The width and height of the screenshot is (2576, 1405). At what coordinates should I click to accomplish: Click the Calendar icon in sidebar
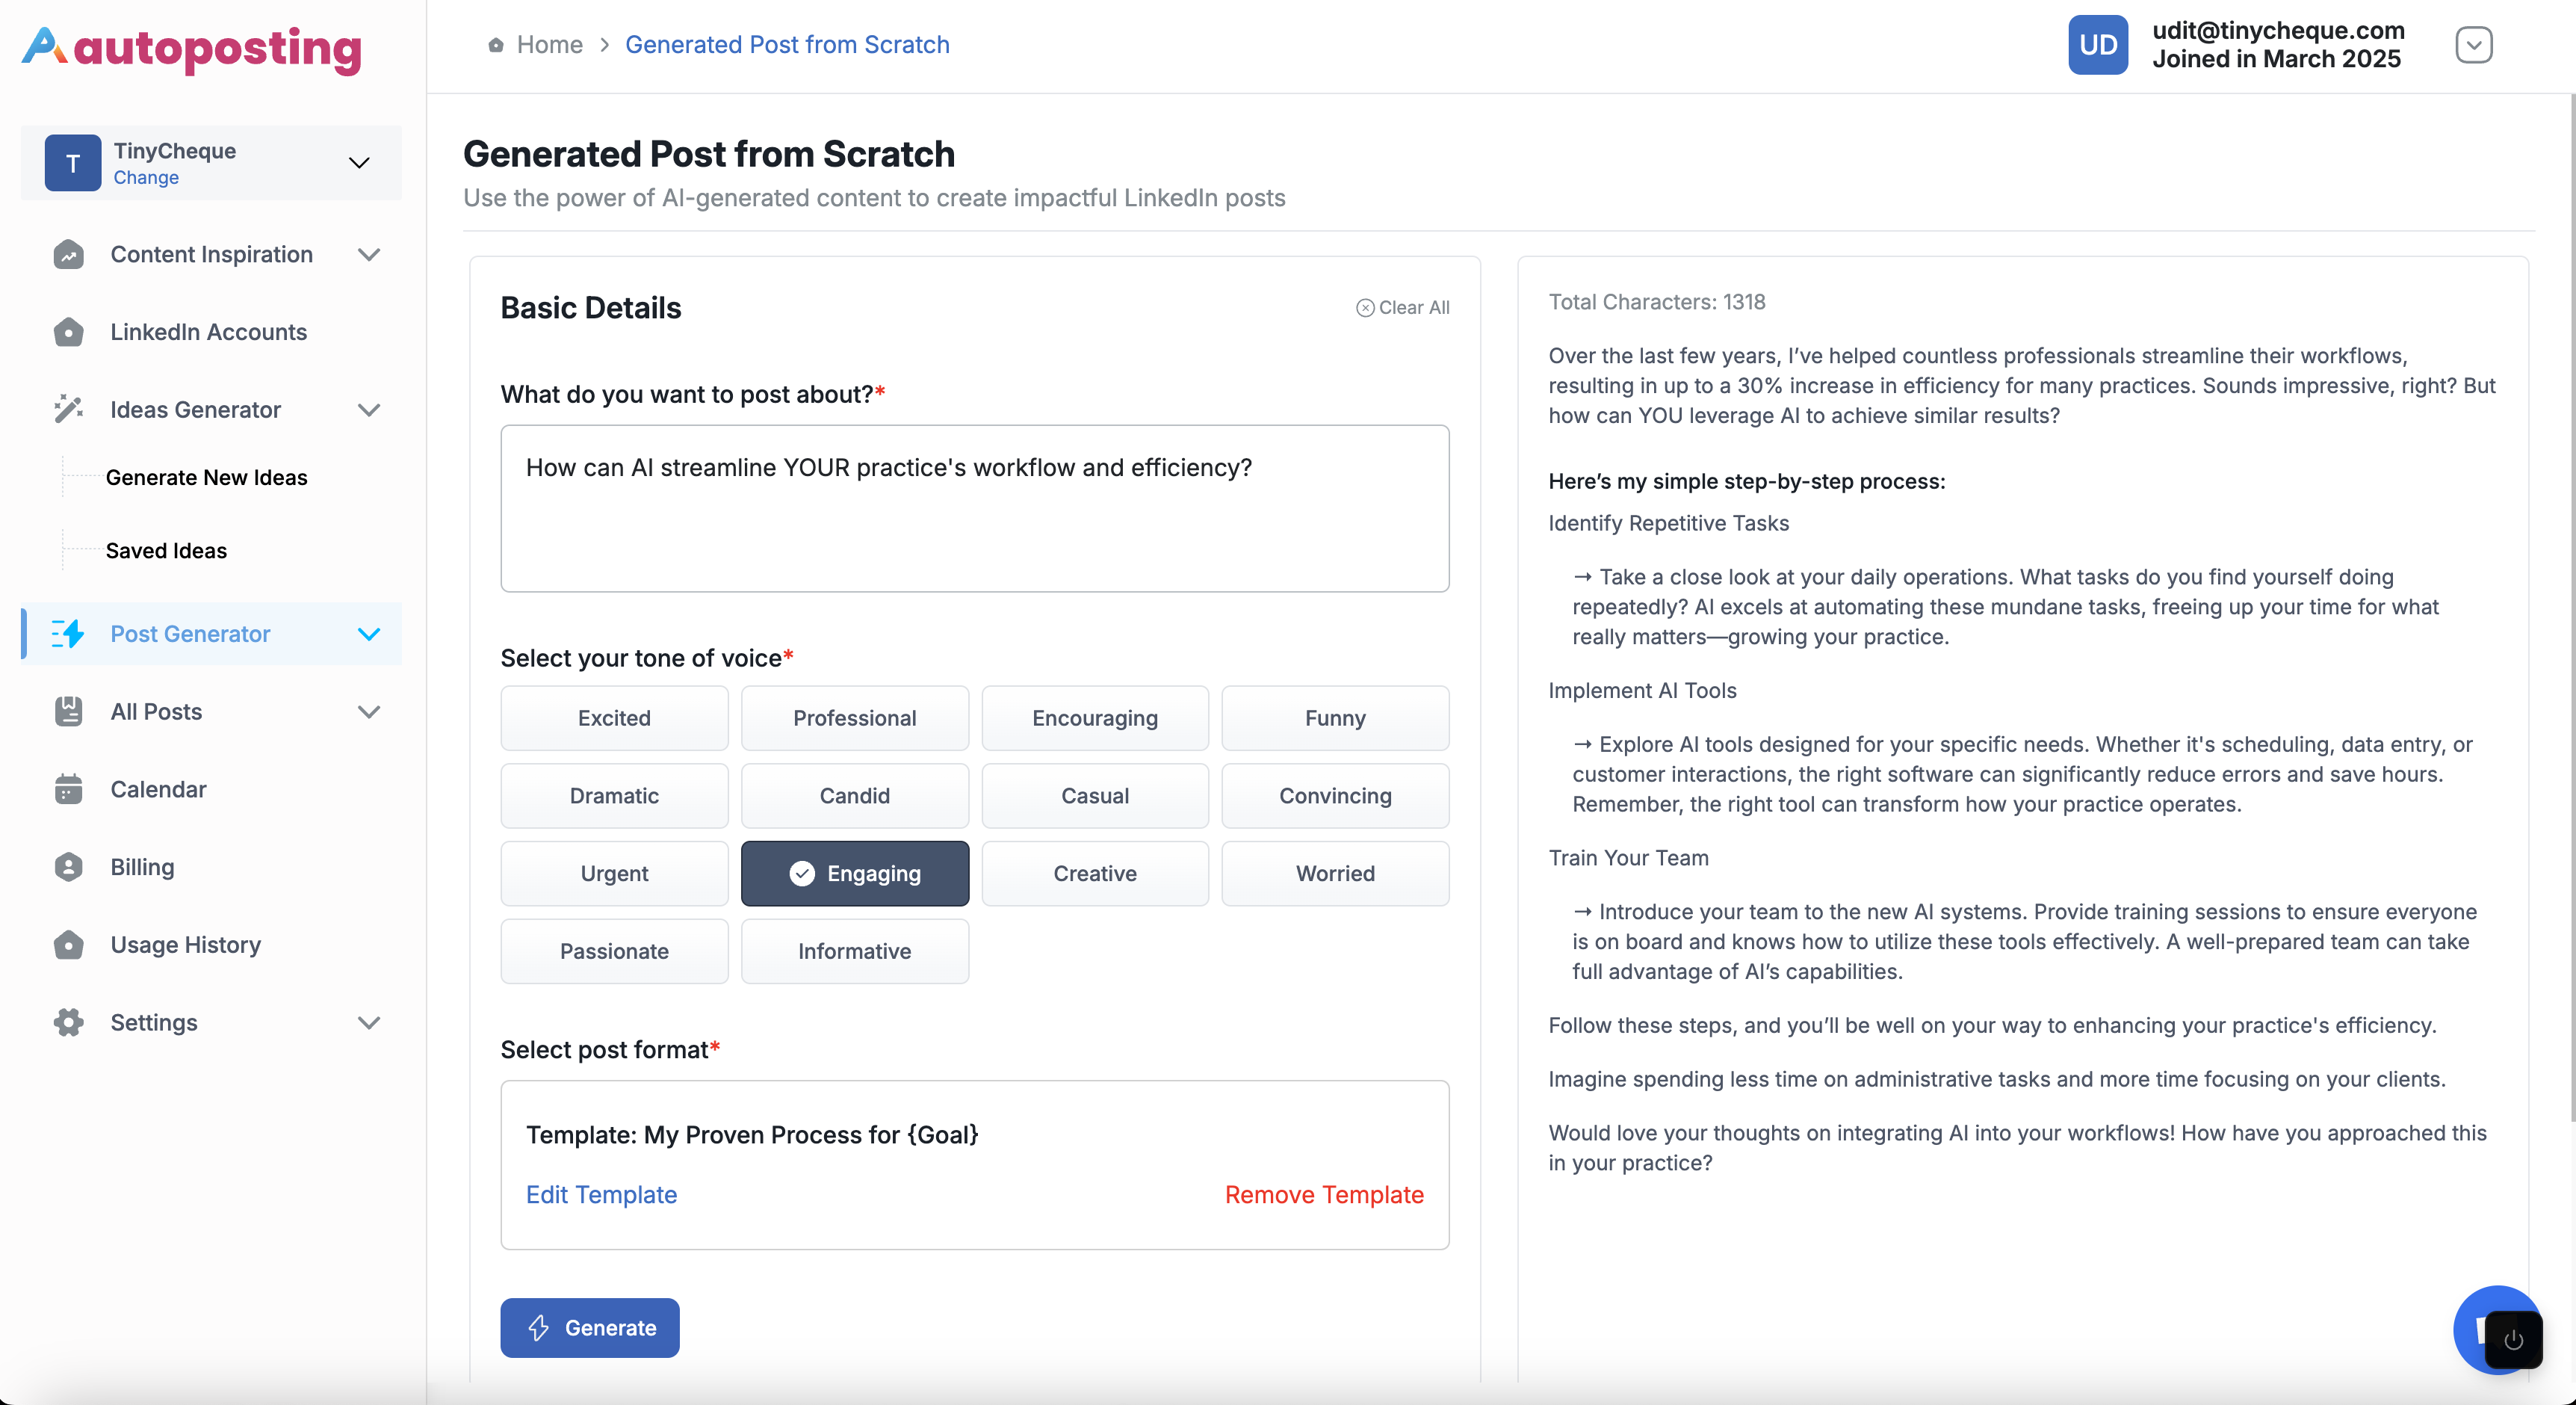click(x=68, y=789)
